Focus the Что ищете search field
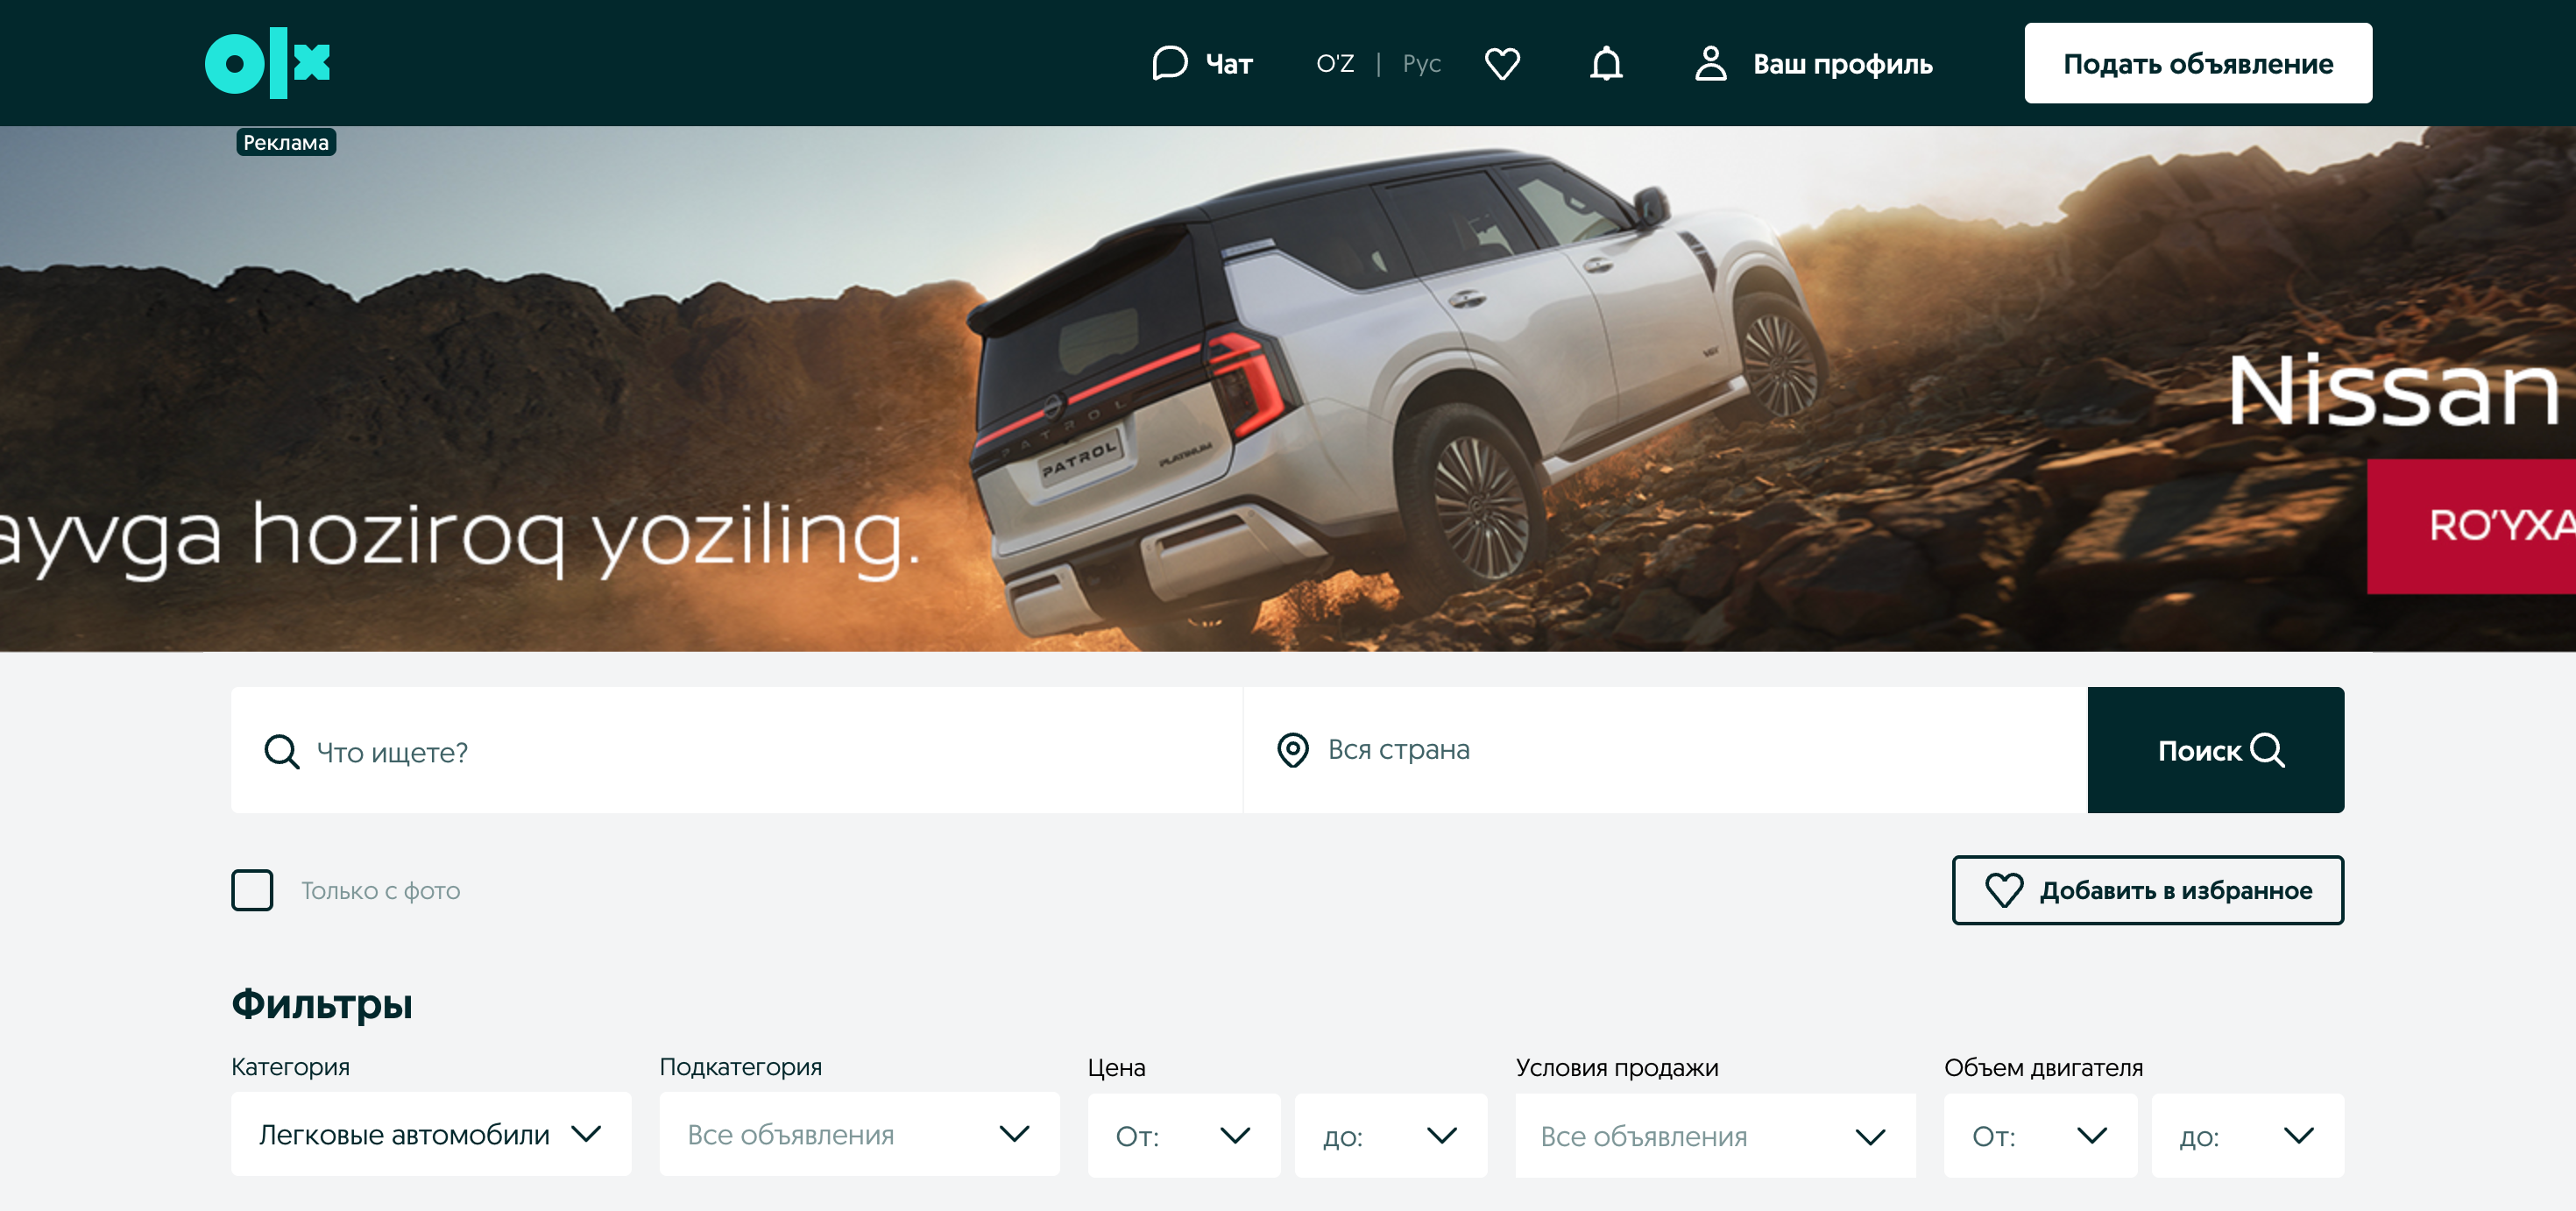Image resolution: width=2576 pixels, height=1211 pixels. coord(737,750)
